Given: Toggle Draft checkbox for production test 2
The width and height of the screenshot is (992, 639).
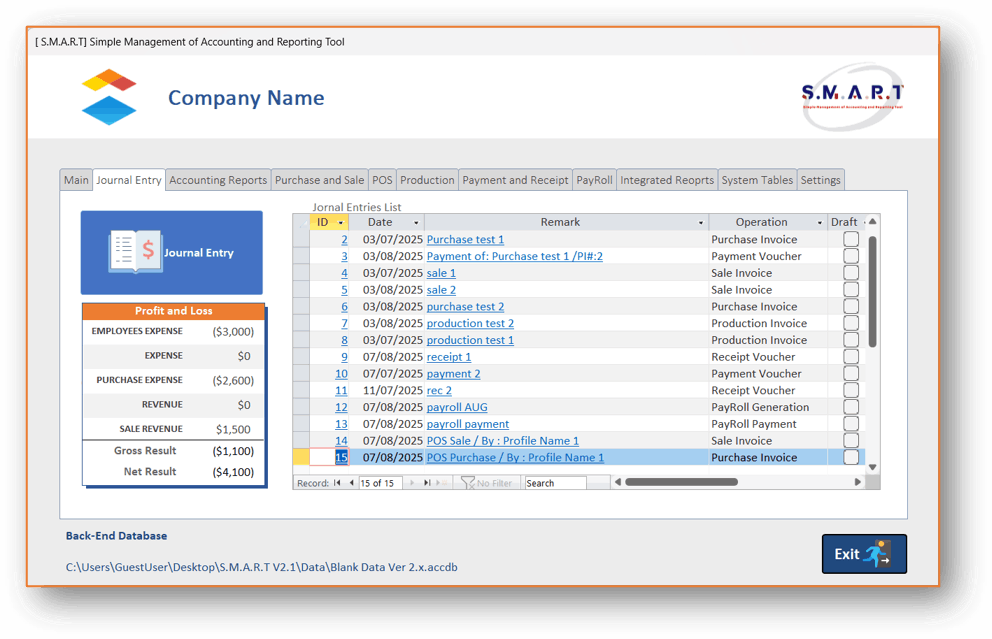Looking at the screenshot, I should coord(851,323).
